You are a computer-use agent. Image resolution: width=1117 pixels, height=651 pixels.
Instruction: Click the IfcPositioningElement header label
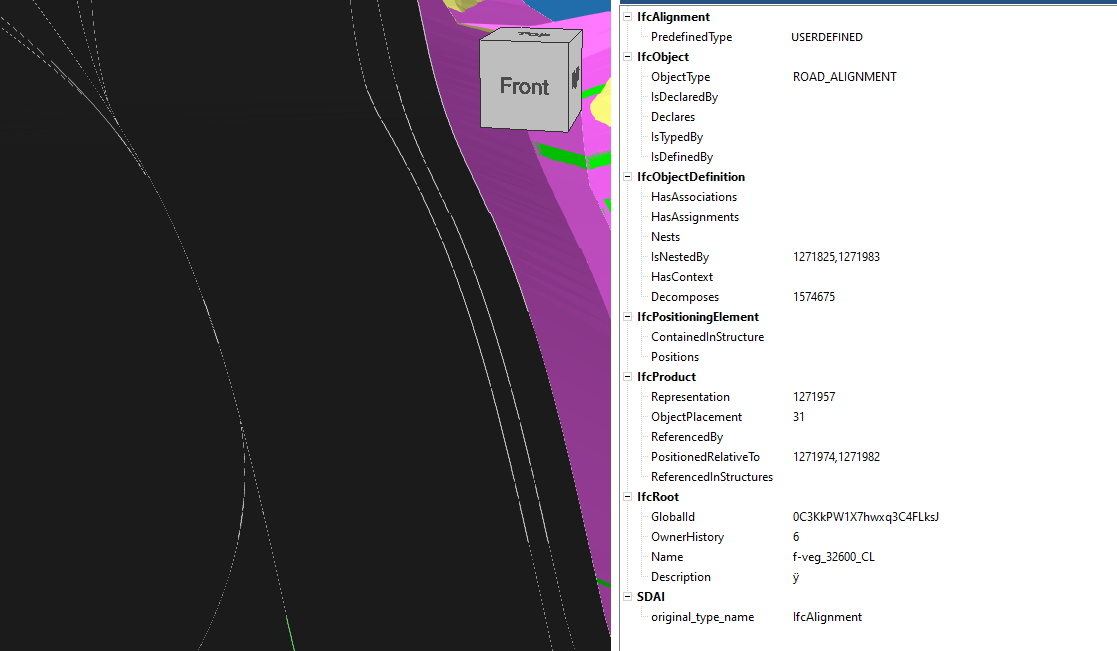(698, 316)
